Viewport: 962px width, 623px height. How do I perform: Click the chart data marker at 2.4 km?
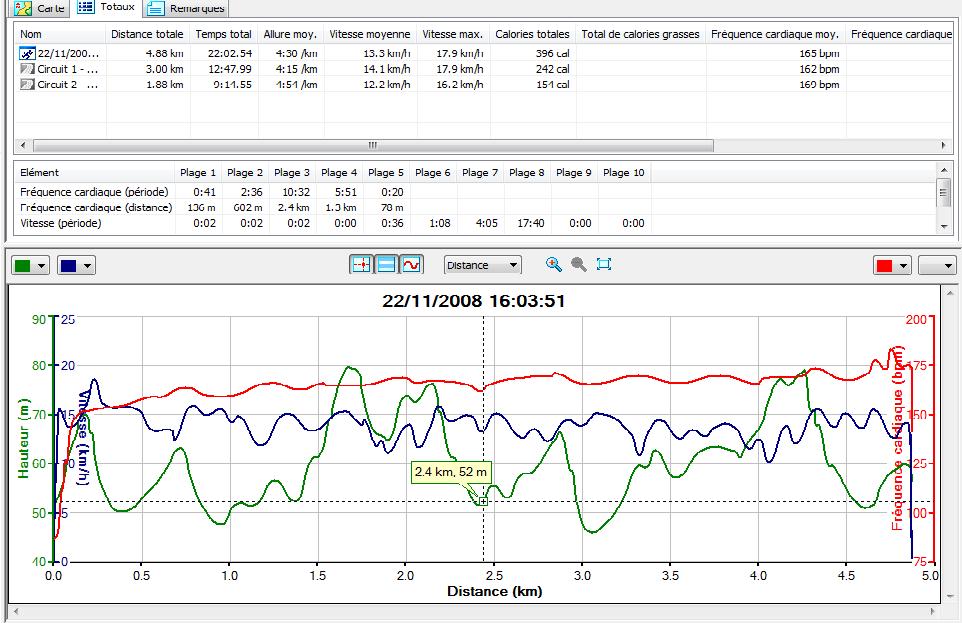point(483,501)
